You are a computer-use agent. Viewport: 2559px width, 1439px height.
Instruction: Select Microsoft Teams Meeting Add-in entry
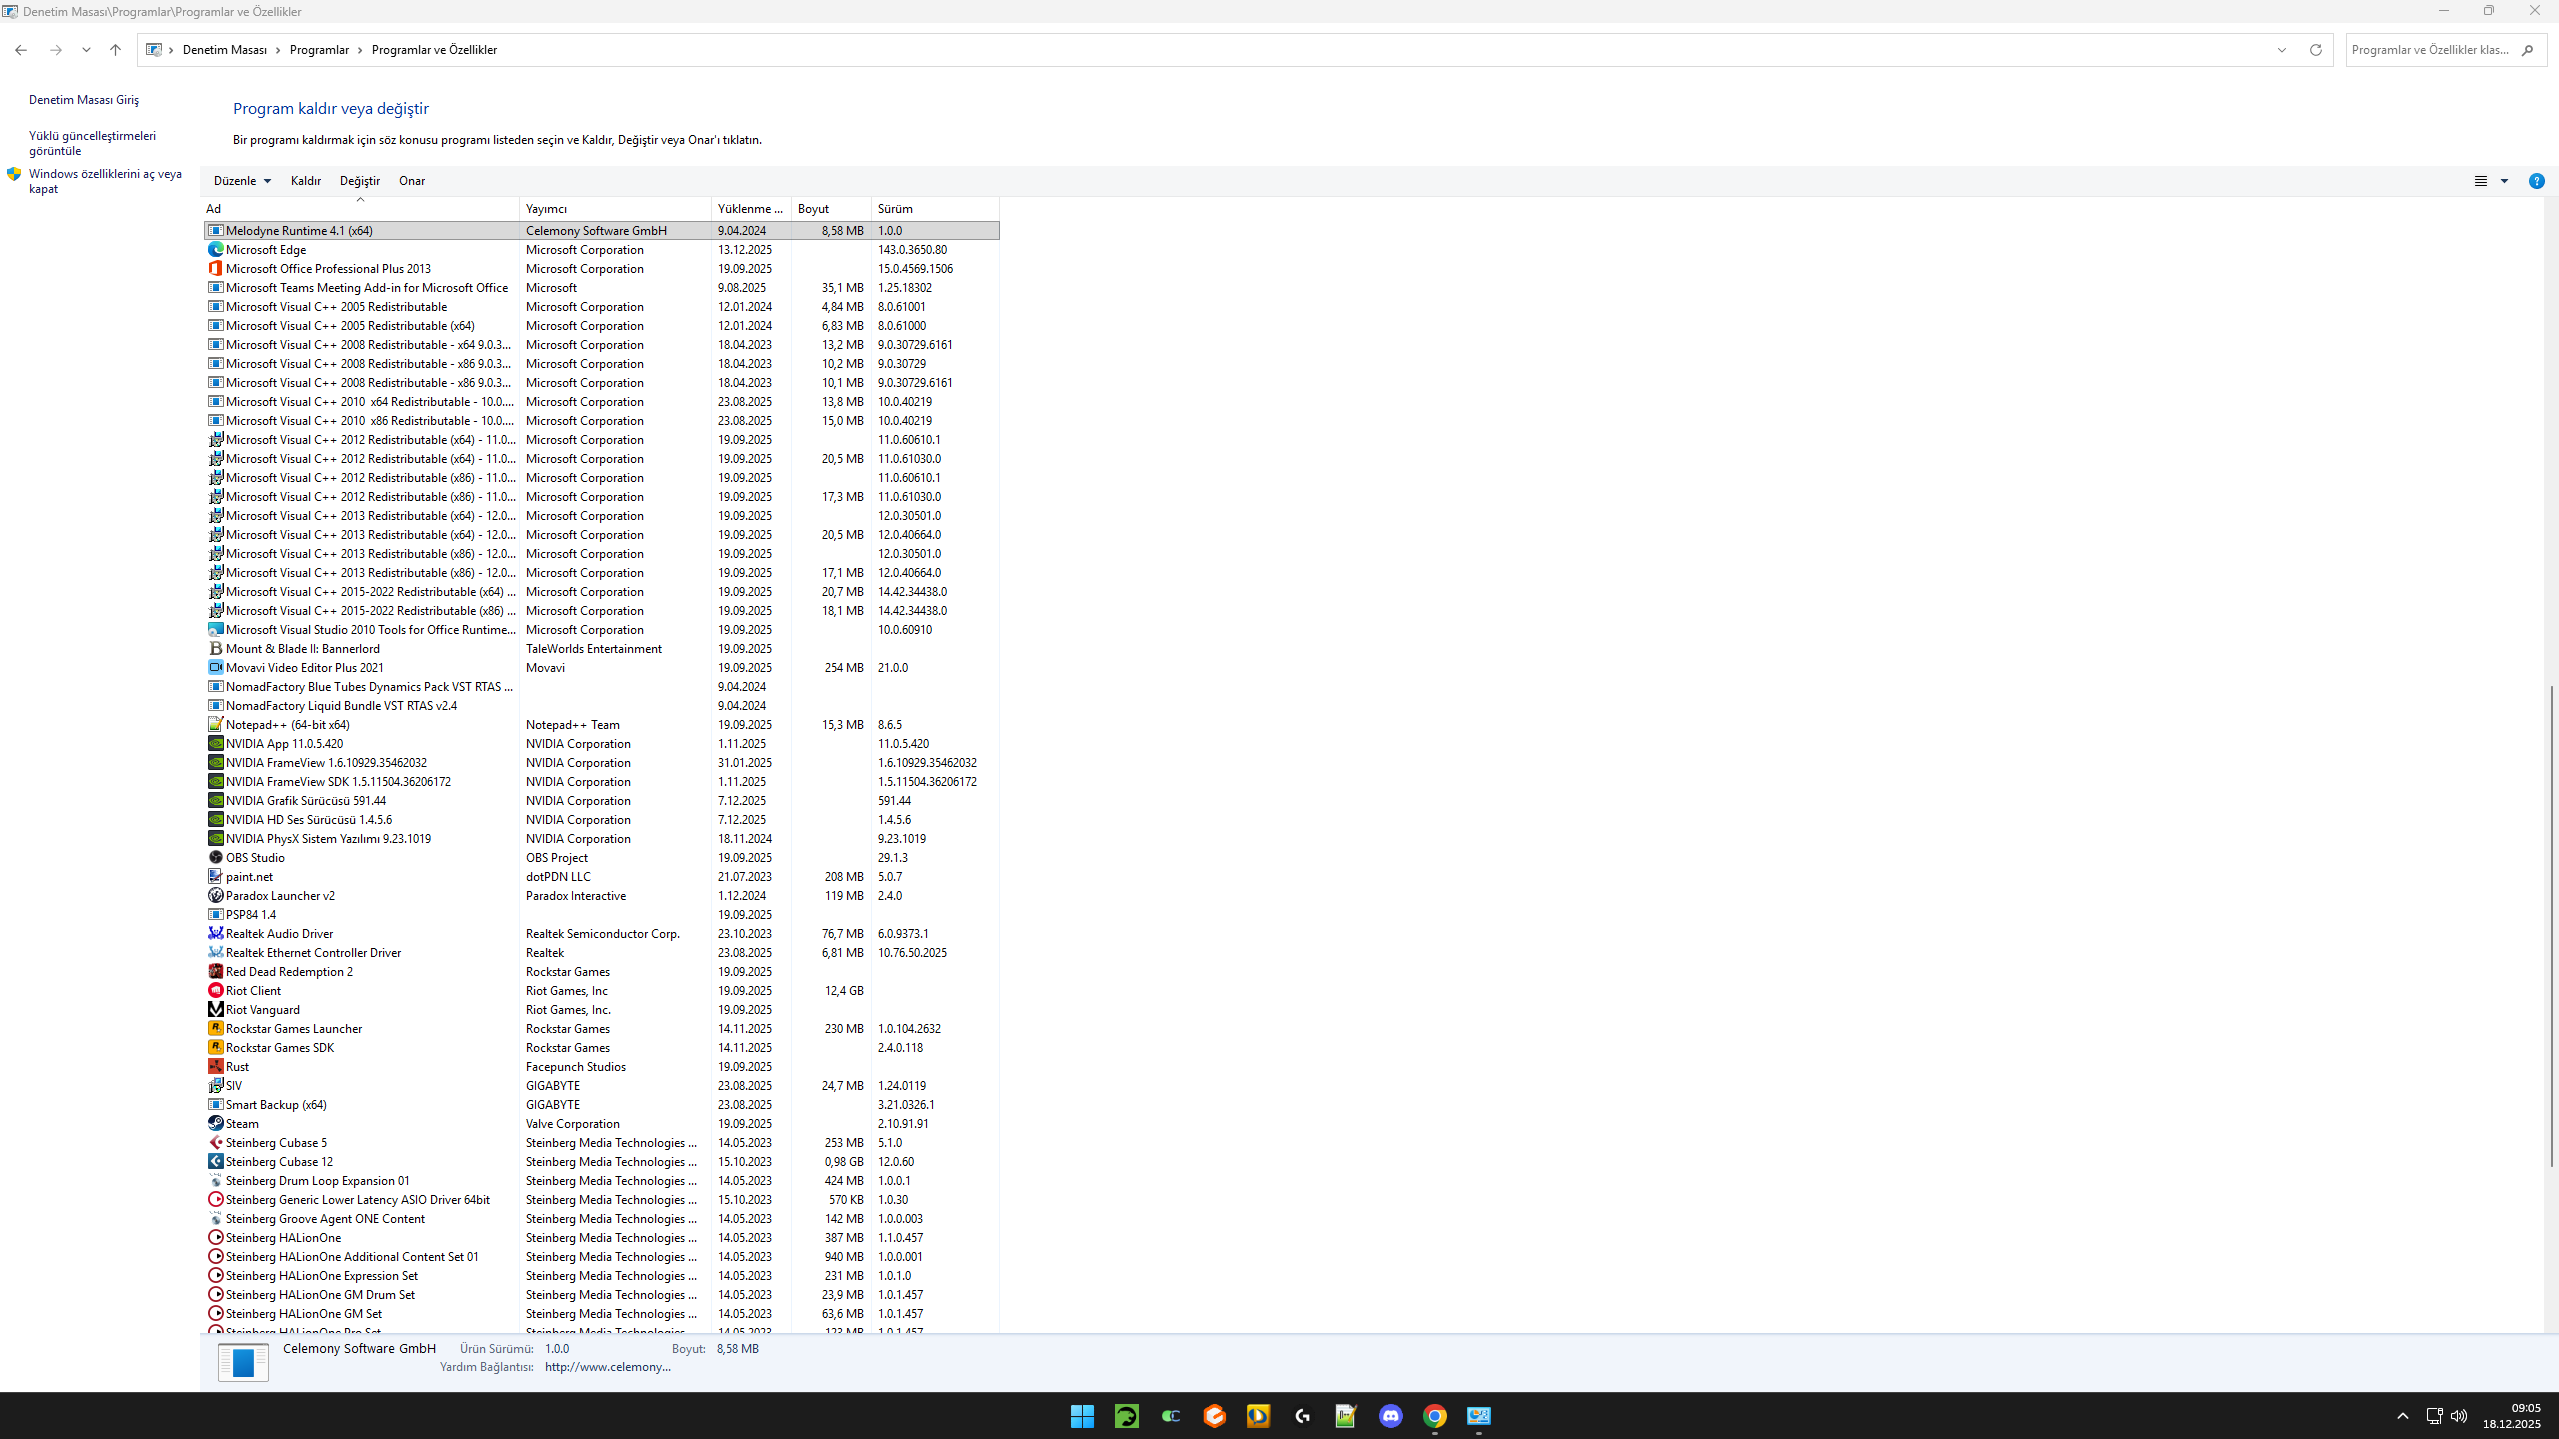pos(602,288)
